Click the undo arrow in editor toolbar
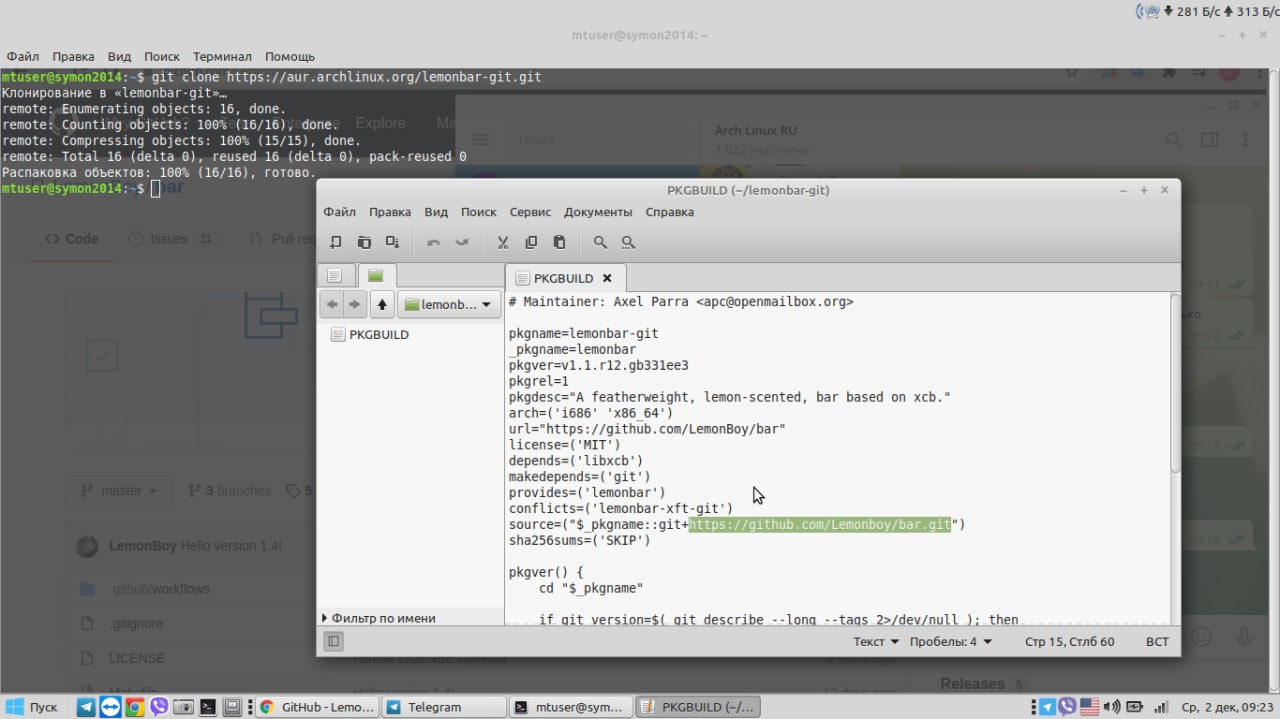 pos(433,242)
